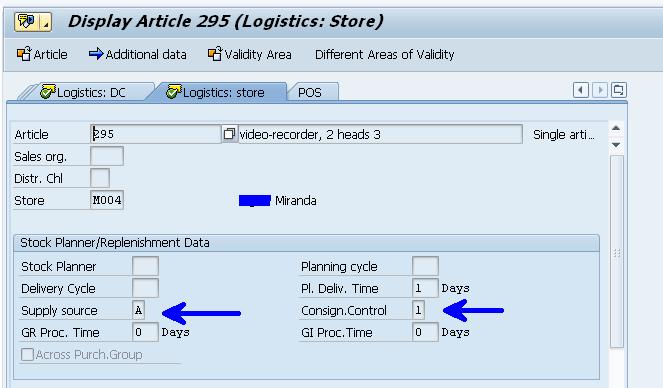This screenshot has height=388, width=663.
Task: Click the scroll up arrow
Action: click(x=616, y=128)
